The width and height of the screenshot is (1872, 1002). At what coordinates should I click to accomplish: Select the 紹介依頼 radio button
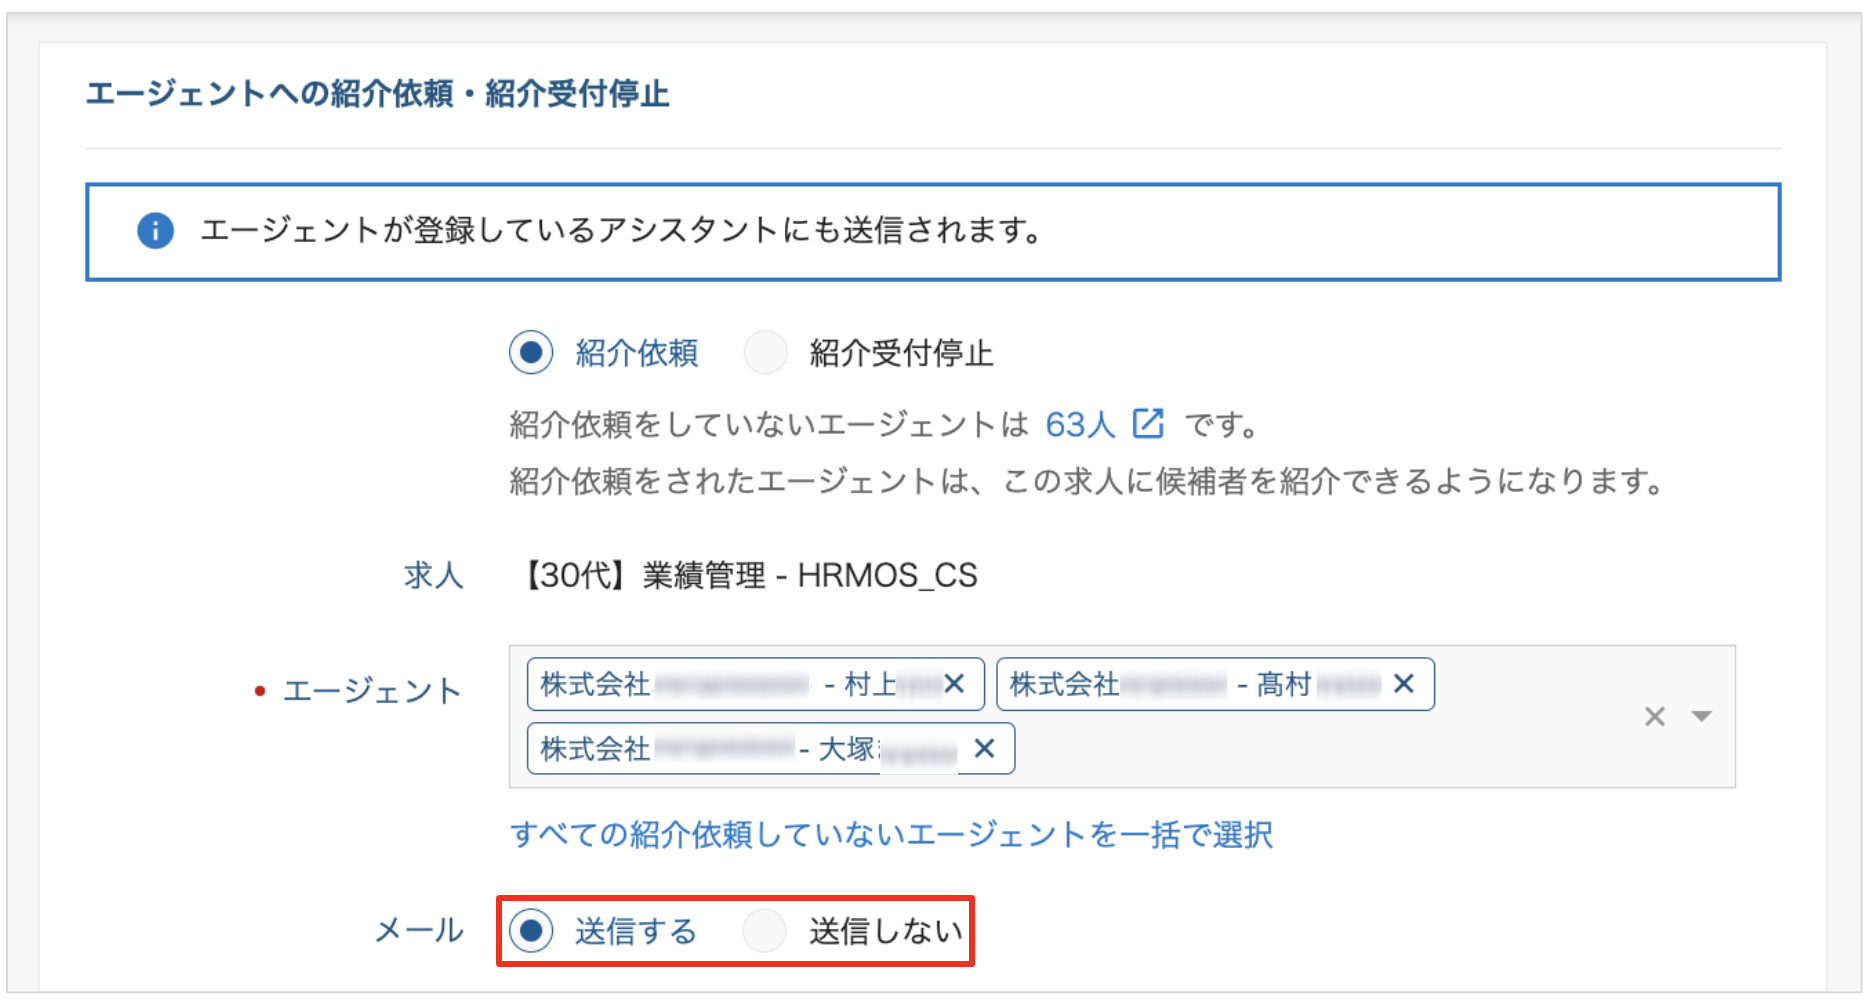coord(531,352)
